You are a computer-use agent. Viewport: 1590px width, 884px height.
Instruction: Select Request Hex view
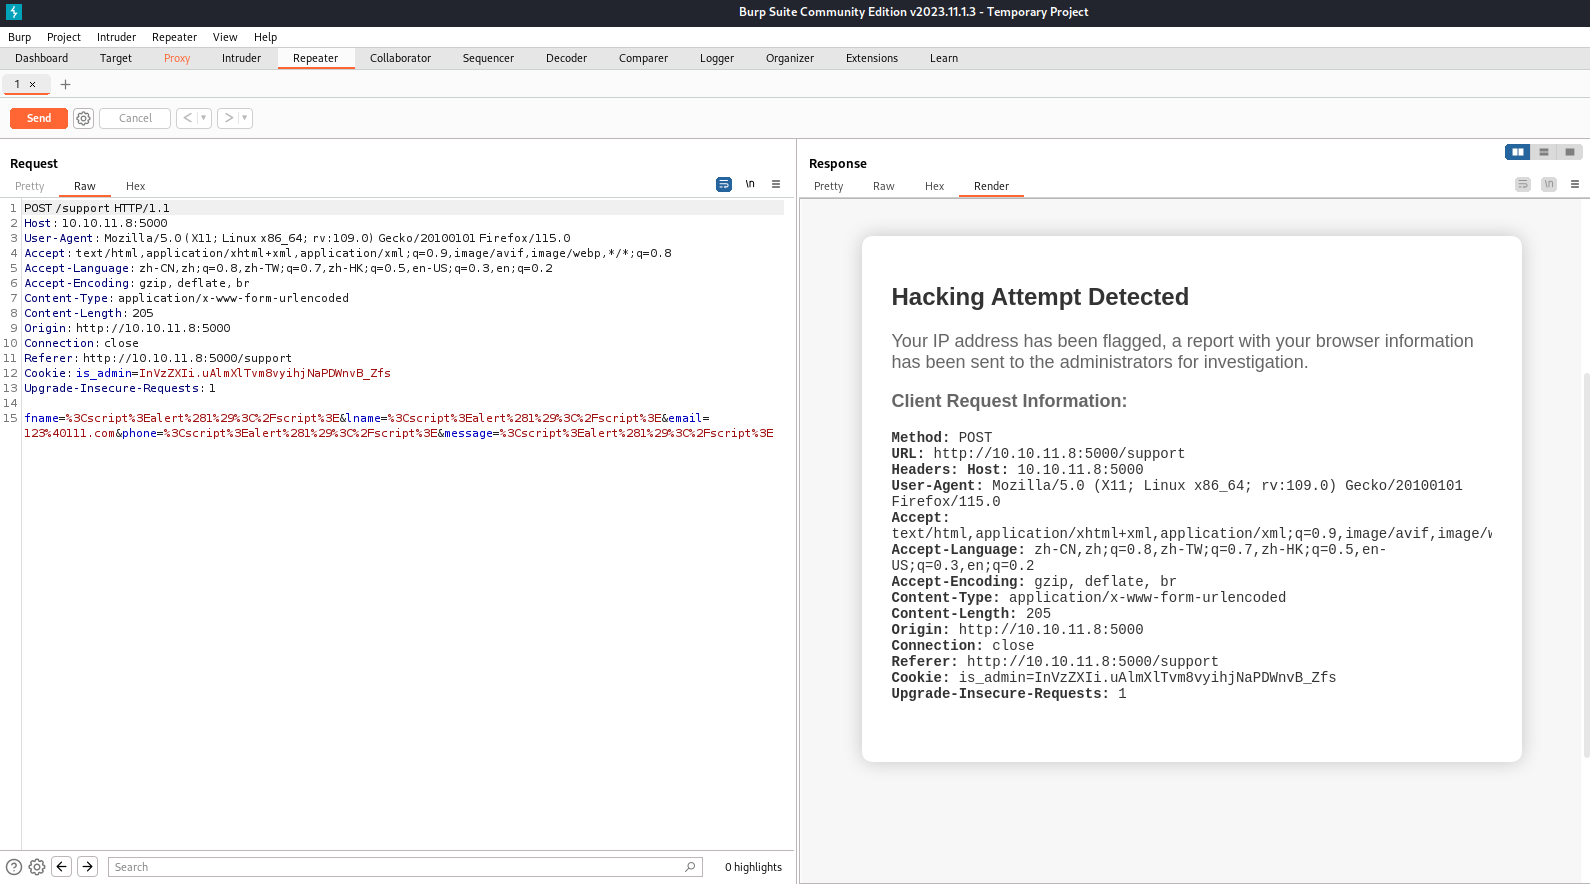136,186
